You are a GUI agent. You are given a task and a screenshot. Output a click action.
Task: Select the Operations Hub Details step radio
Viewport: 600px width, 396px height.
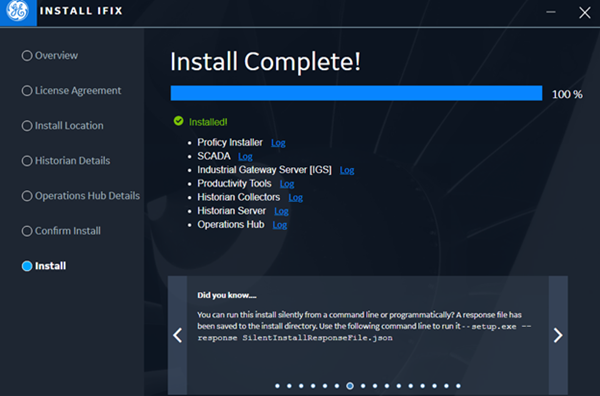[27, 196]
